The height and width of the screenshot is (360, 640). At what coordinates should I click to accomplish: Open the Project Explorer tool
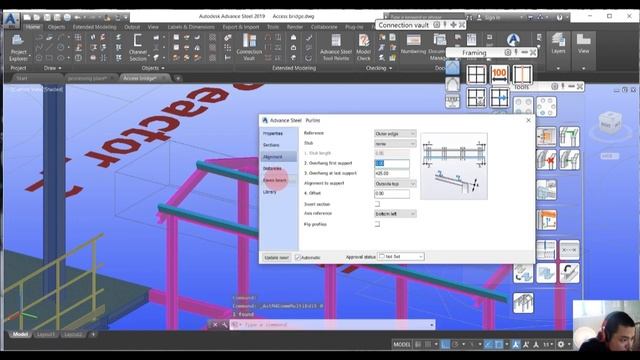click(18, 48)
